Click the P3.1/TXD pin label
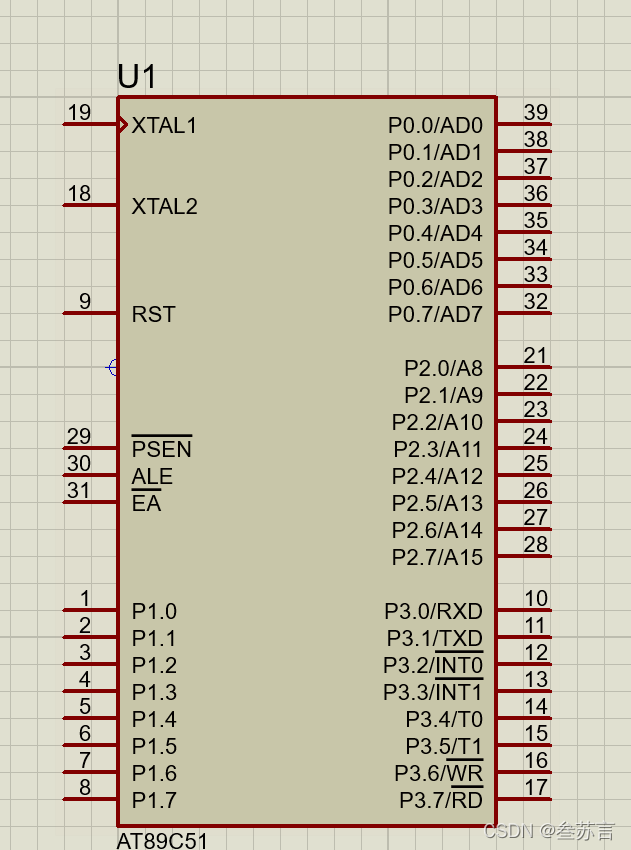The image size is (631, 850). click(x=435, y=639)
